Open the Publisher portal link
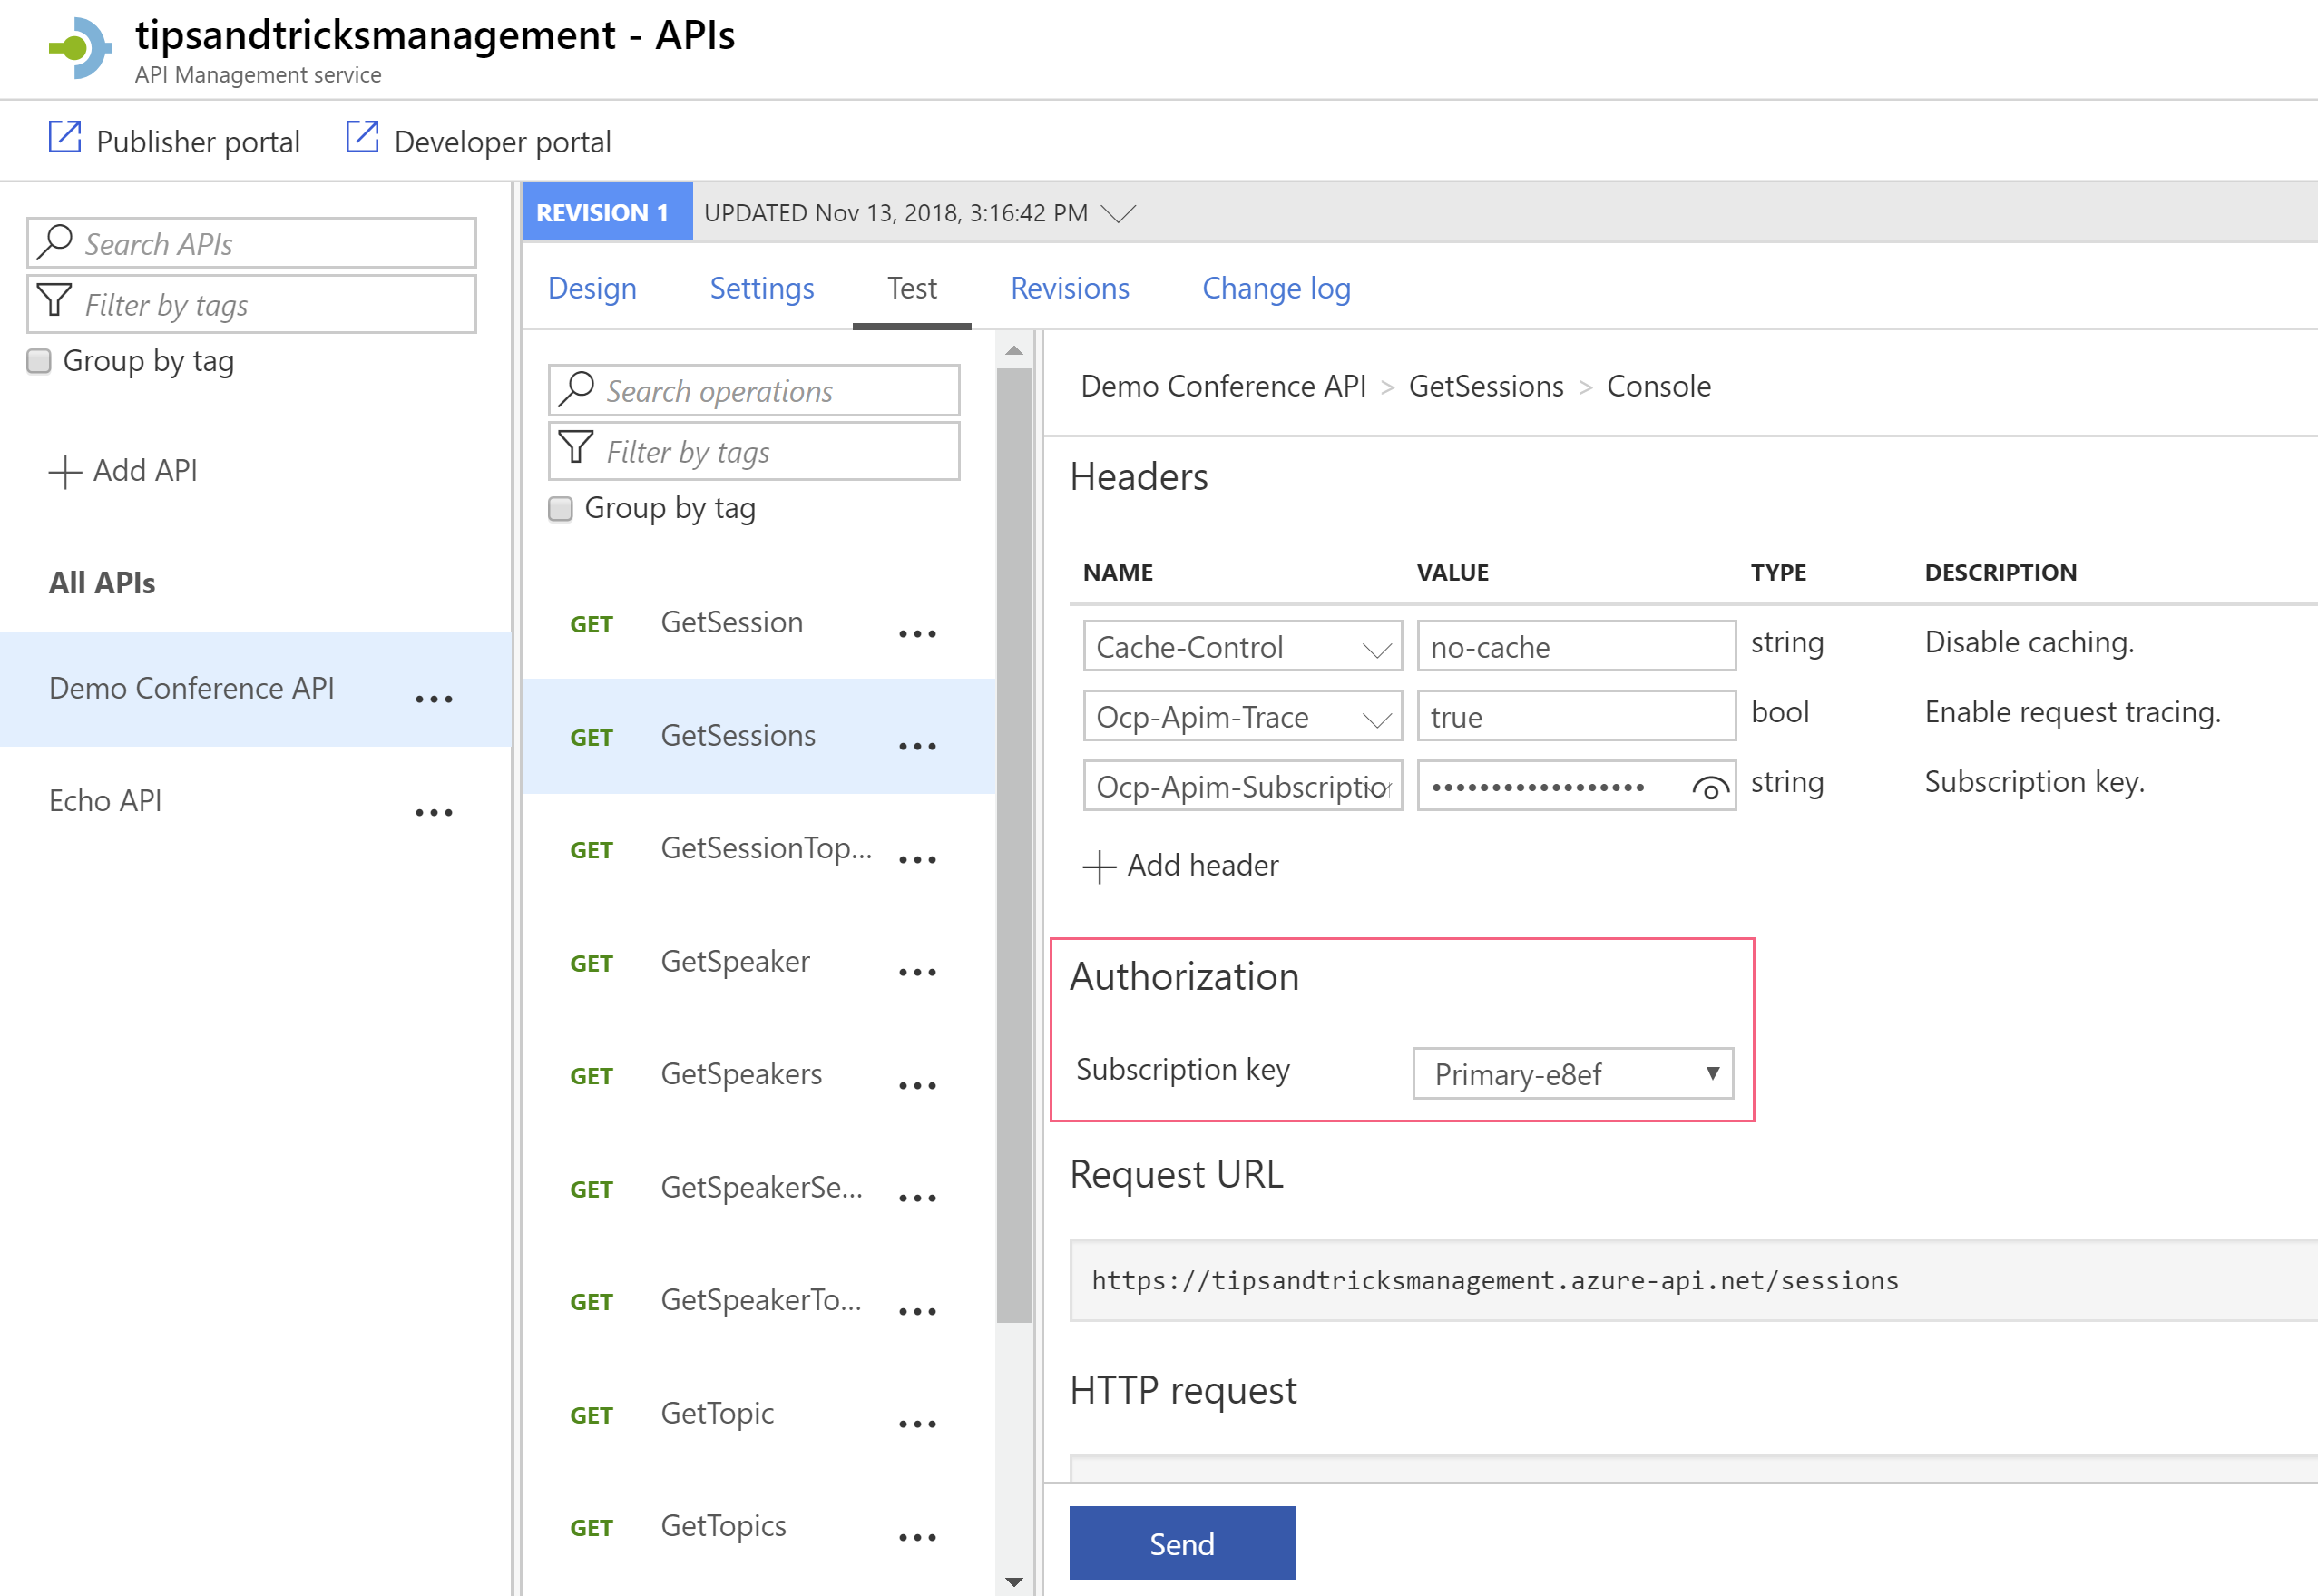This screenshot has width=2318, height=1596. (198, 142)
